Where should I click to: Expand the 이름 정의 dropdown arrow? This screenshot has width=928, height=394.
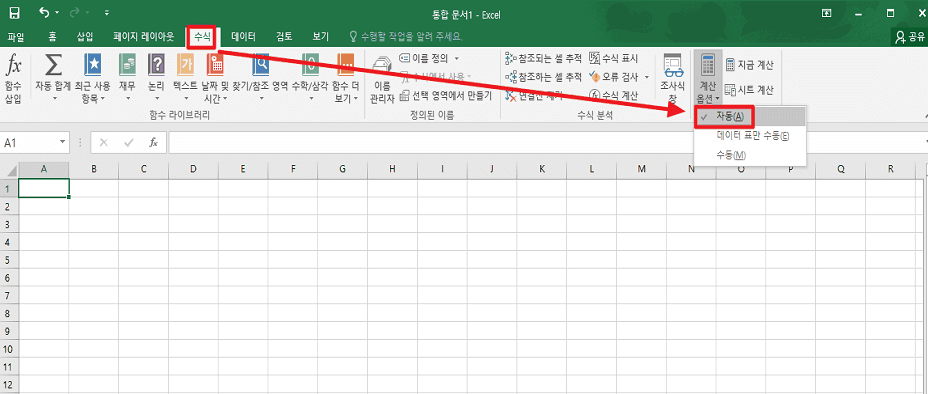coord(456,58)
